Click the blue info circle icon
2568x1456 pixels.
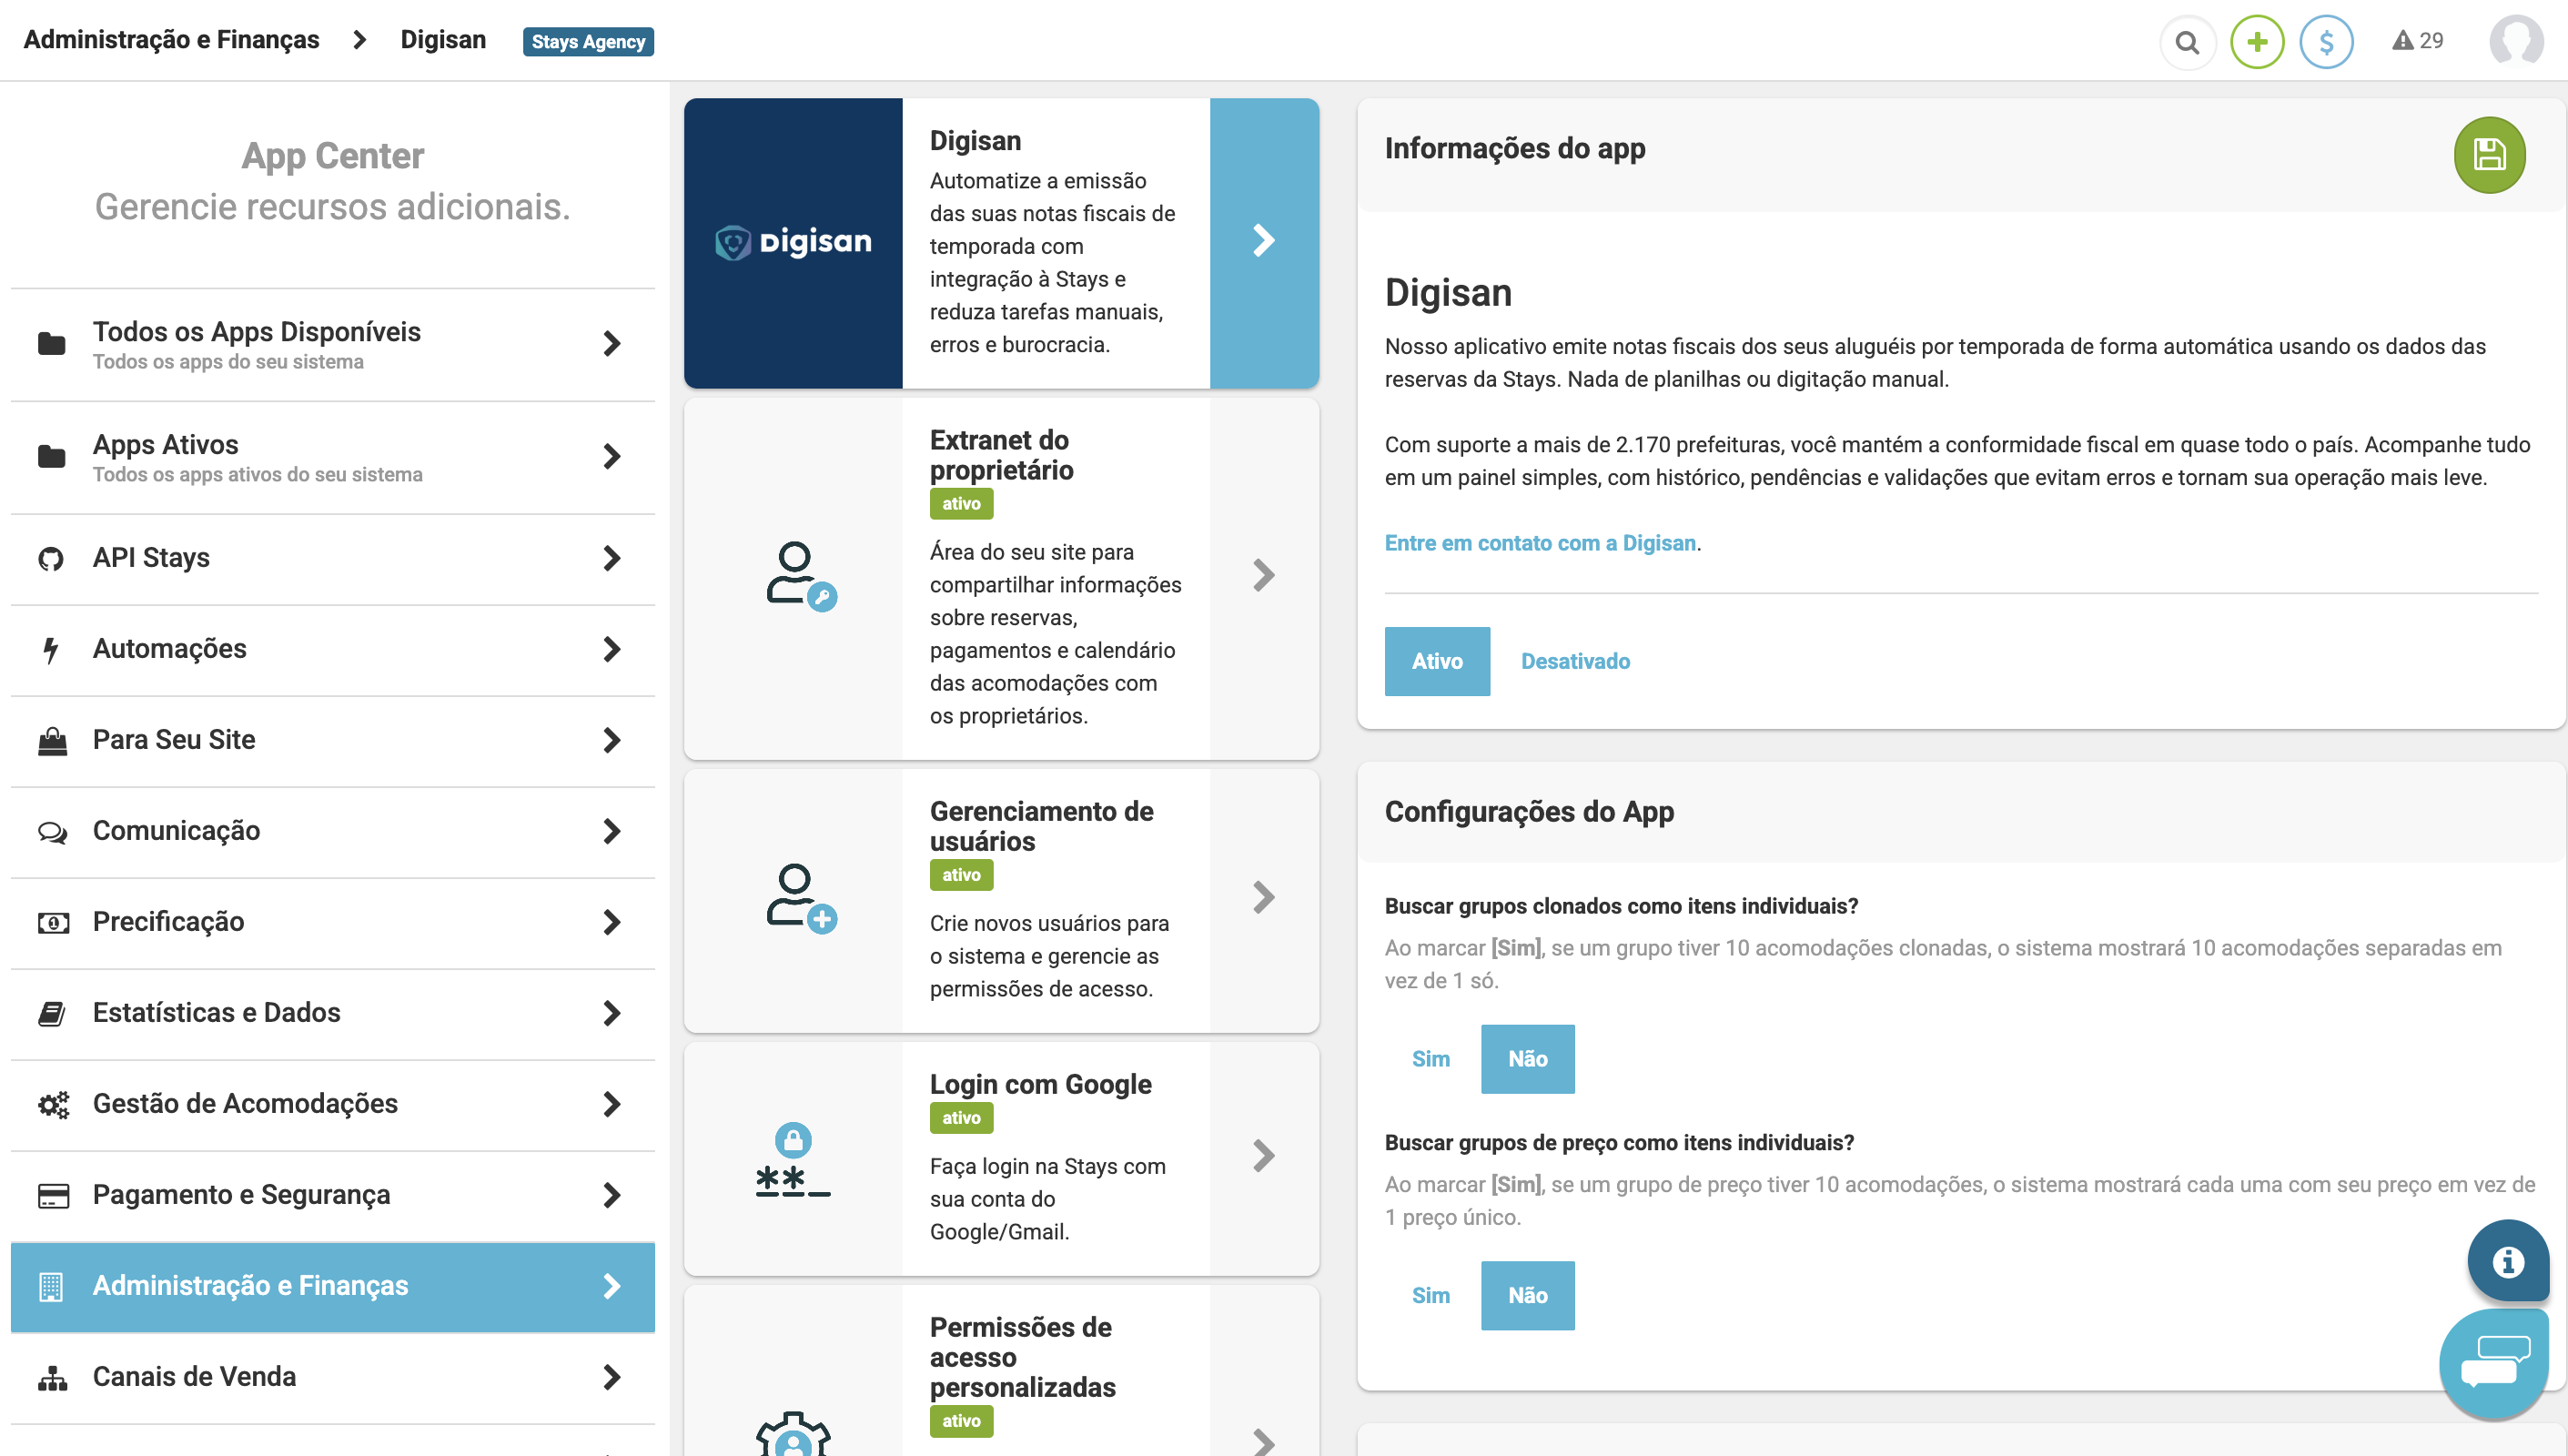[2507, 1261]
